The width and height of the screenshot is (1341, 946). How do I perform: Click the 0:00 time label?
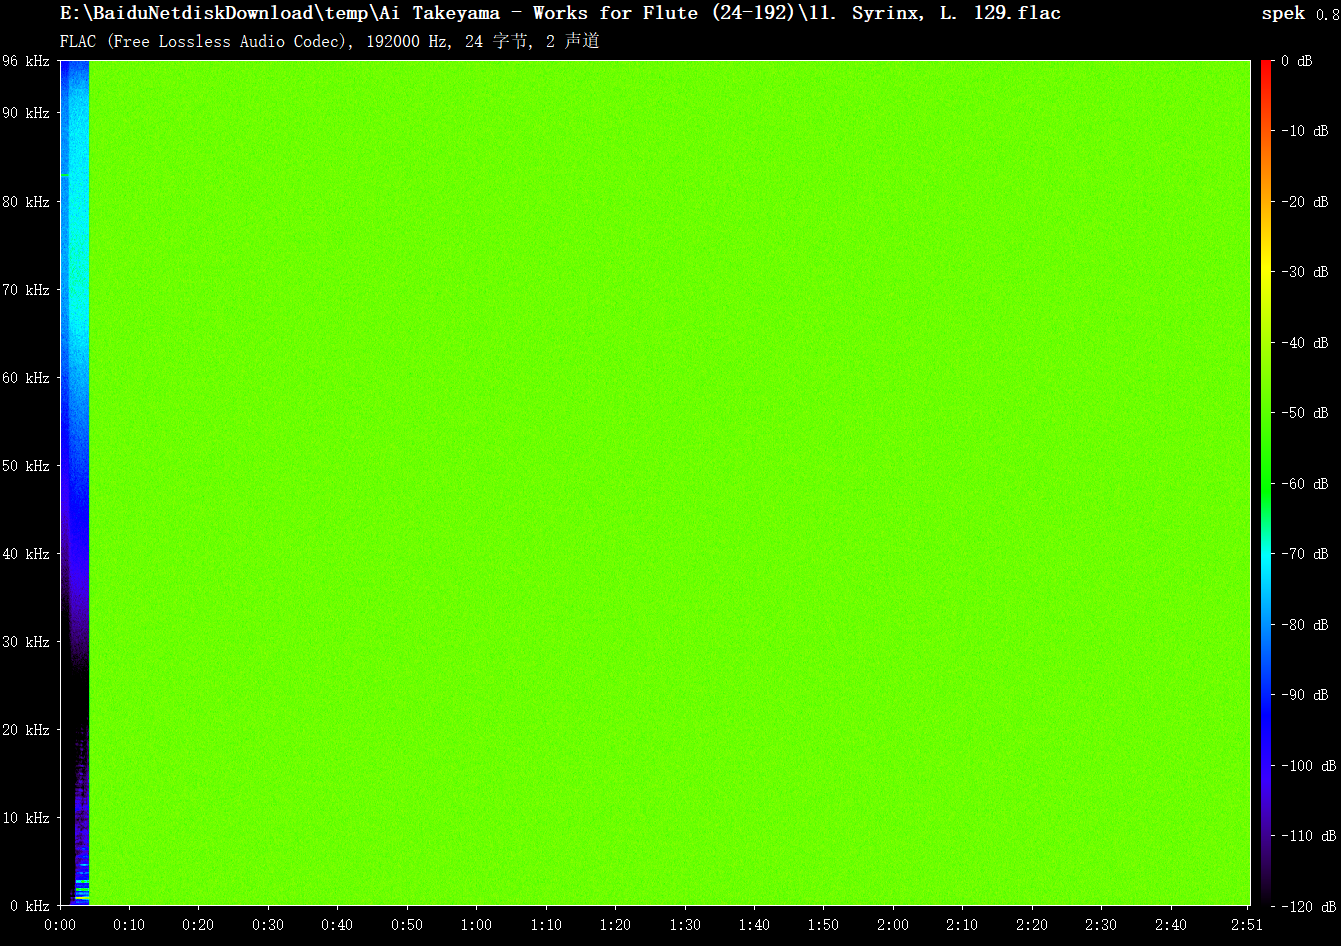60,925
